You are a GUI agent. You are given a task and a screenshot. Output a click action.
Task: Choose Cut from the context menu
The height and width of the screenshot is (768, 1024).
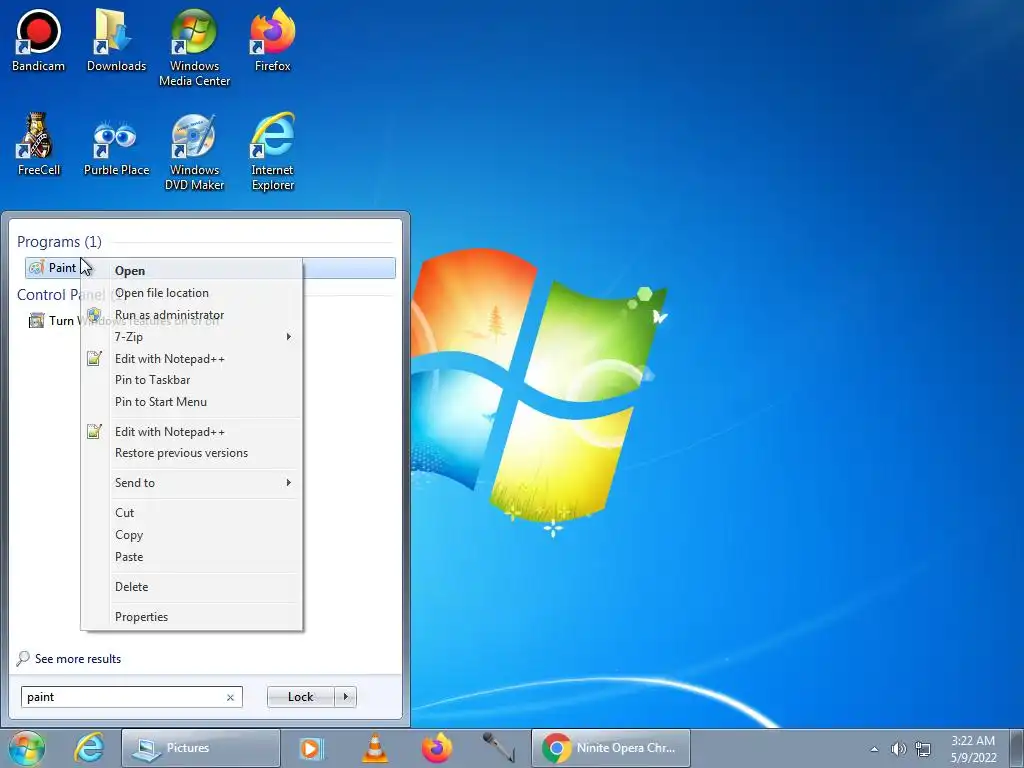click(192, 513)
